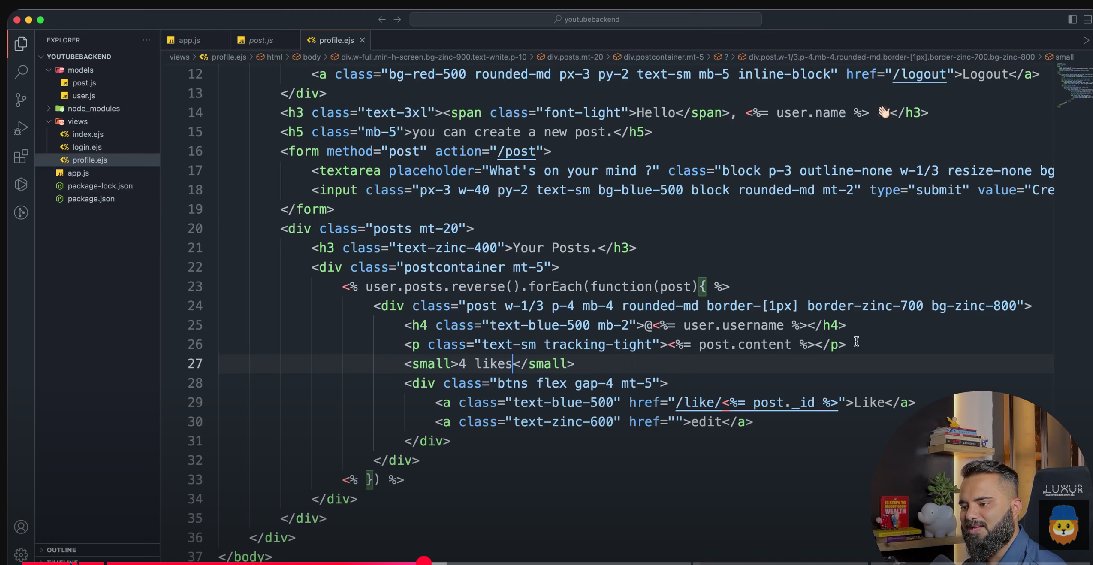Image resolution: width=1093 pixels, height=565 pixels.
Task: Open the Extensions view
Action: click(x=21, y=156)
